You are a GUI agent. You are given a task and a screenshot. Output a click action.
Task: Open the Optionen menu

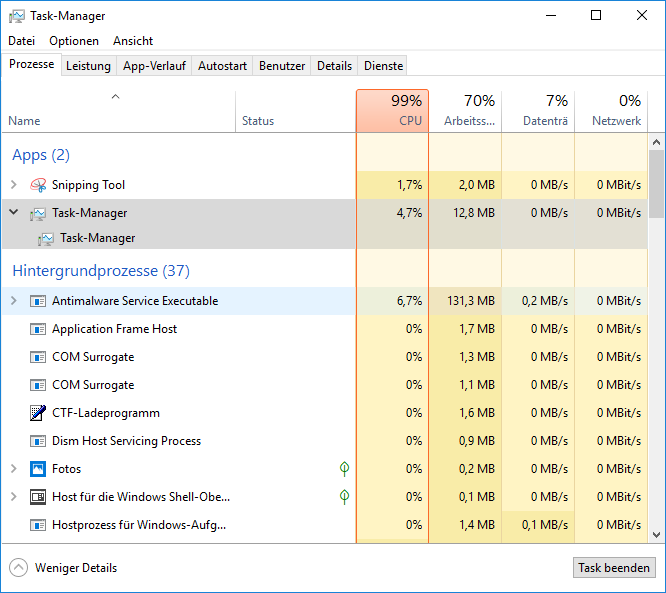[74, 41]
